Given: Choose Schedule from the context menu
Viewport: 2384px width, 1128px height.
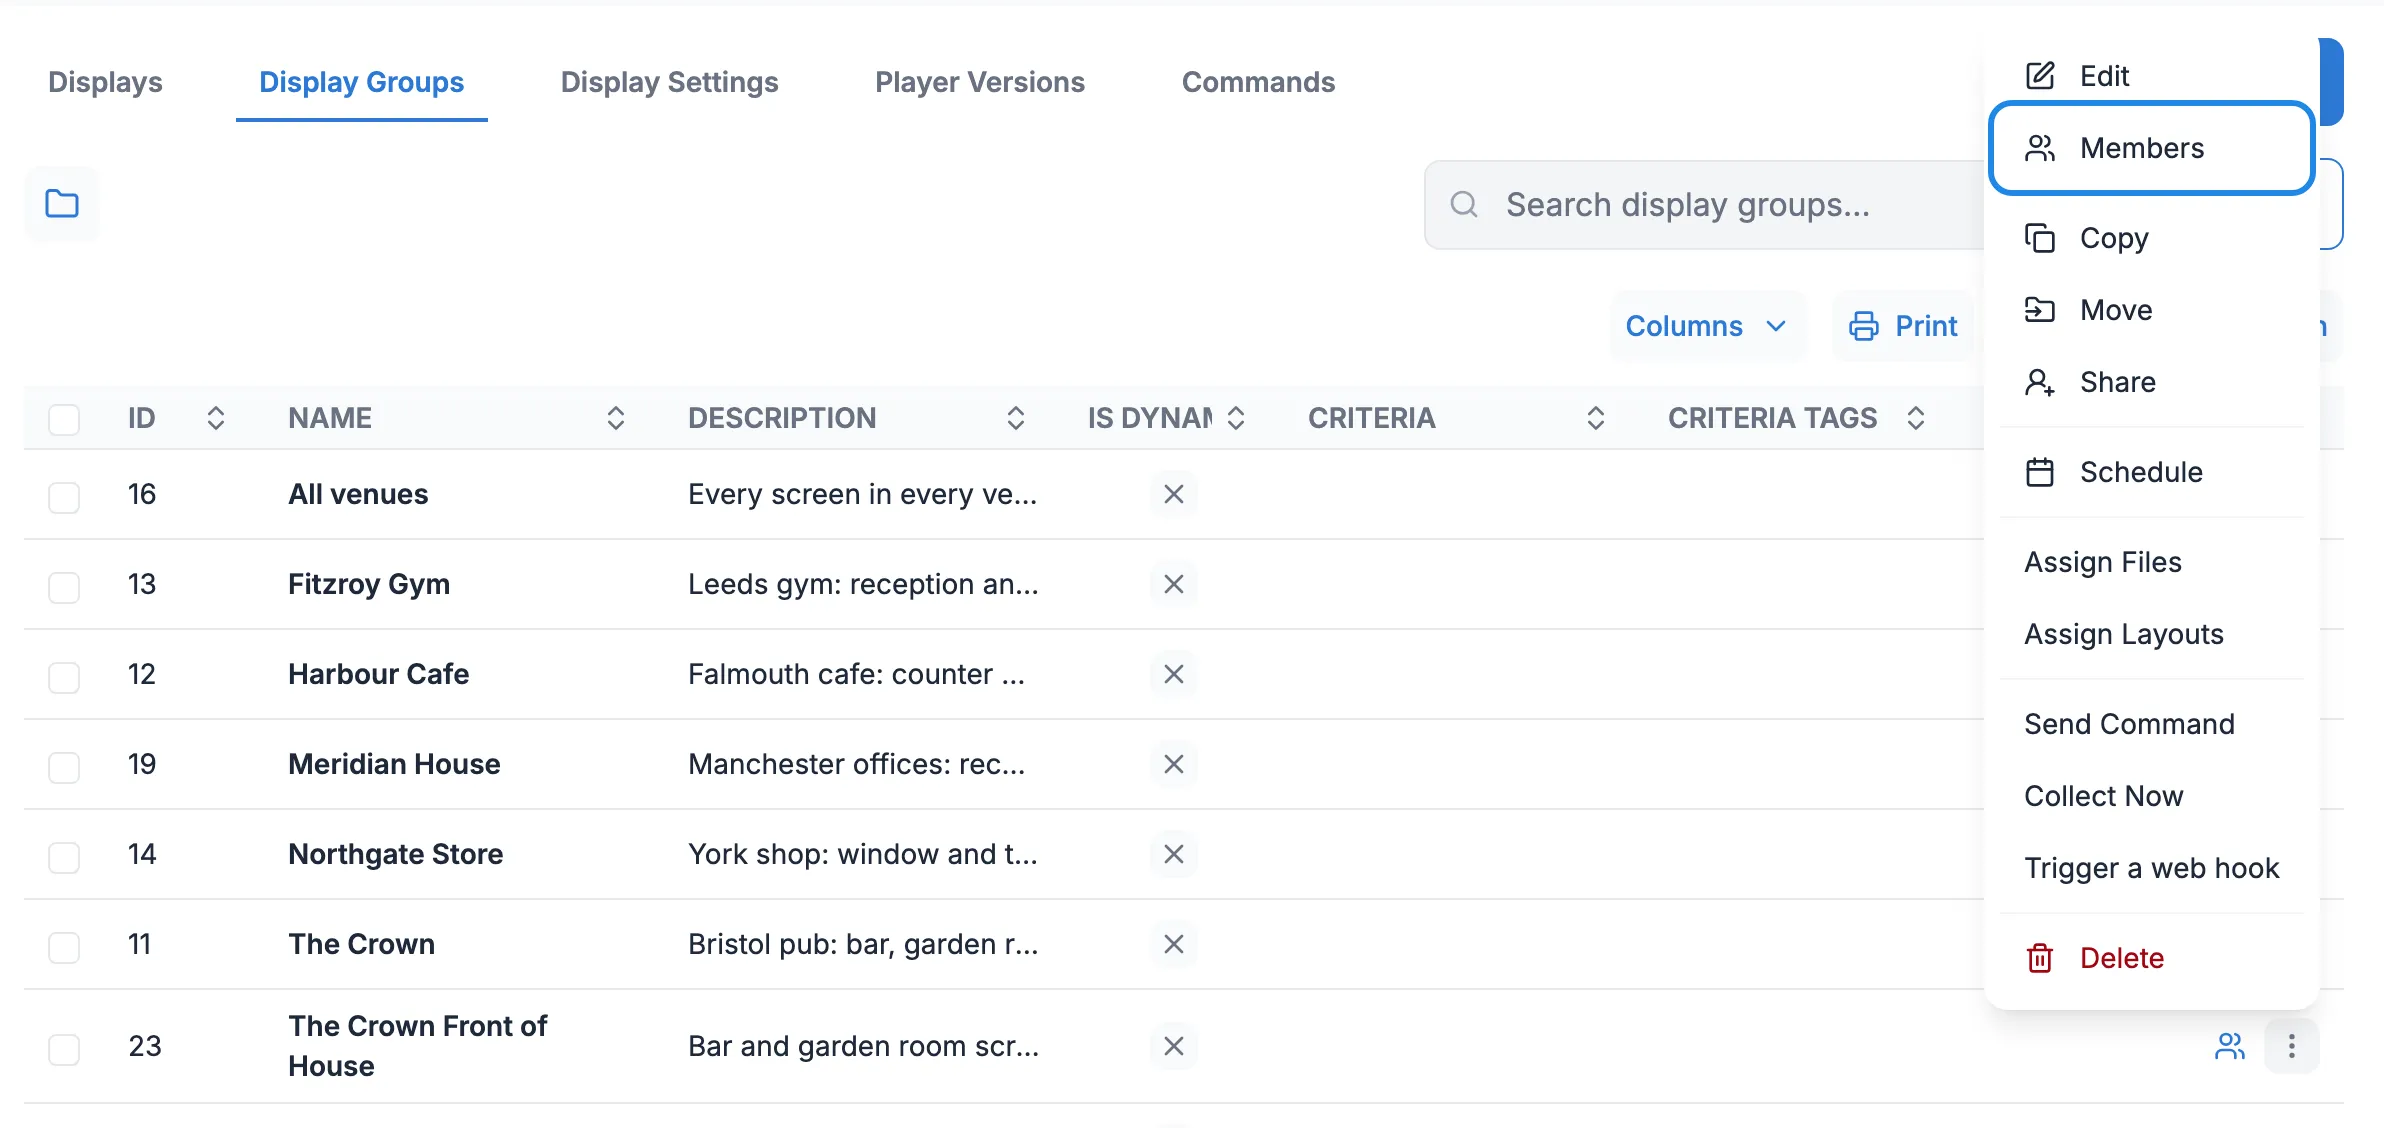Looking at the screenshot, I should (2152, 472).
